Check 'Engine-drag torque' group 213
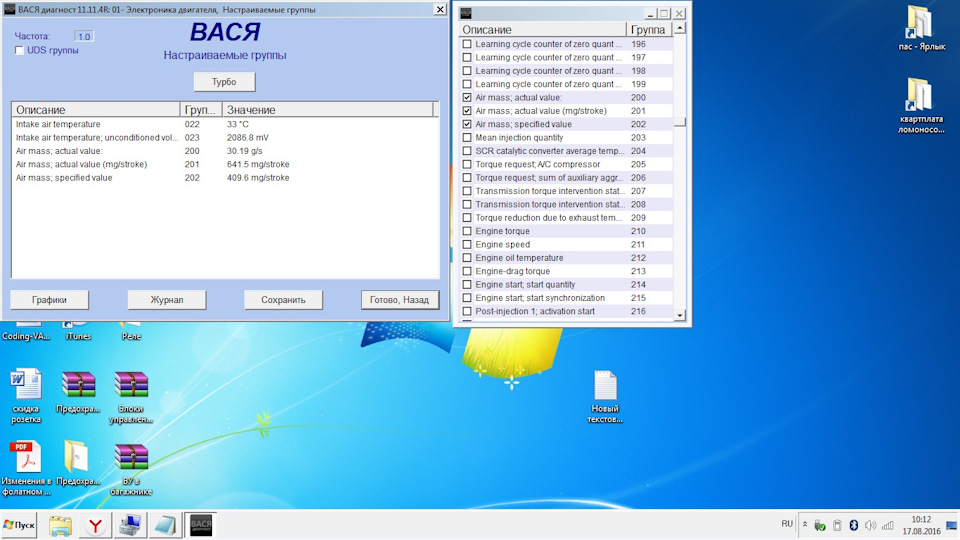The image size is (960, 540). 467,271
